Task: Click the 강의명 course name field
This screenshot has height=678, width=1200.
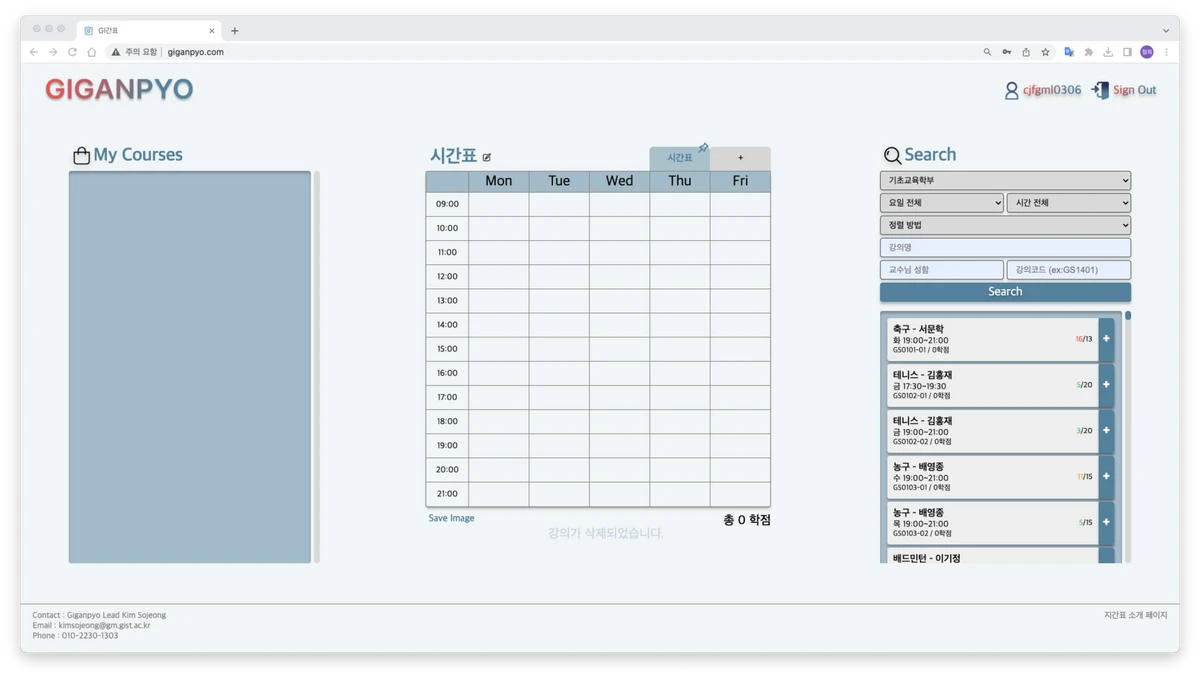Action: point(1005,247)
